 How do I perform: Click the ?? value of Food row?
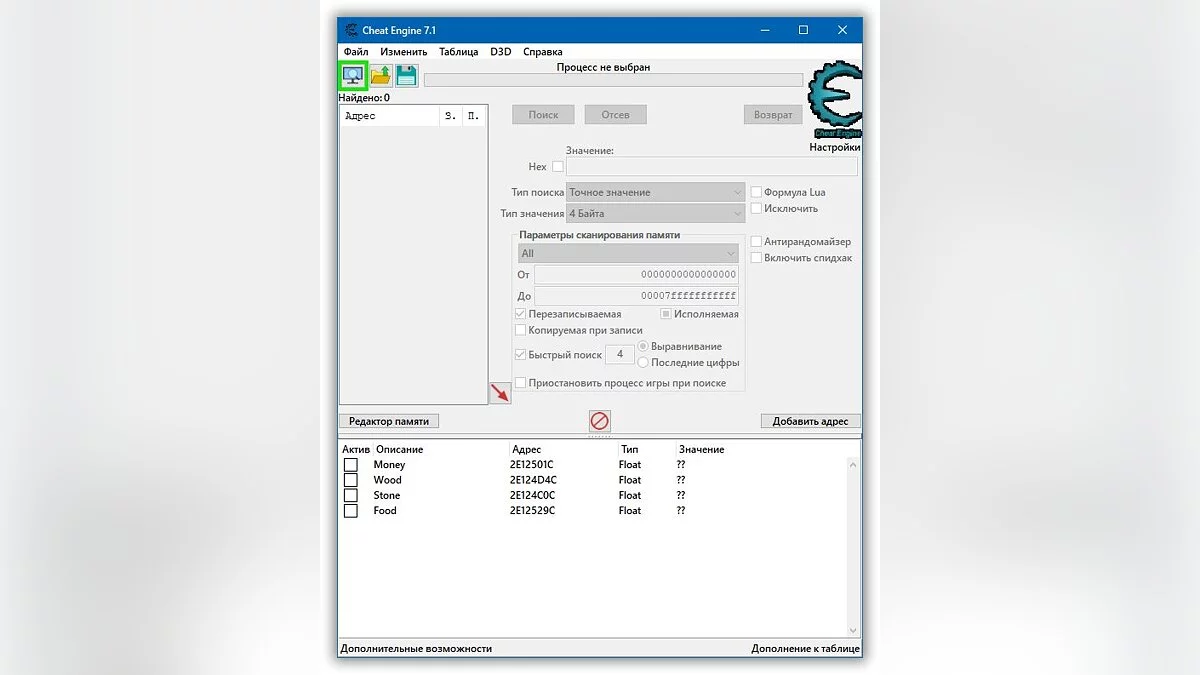pos(681,511)
